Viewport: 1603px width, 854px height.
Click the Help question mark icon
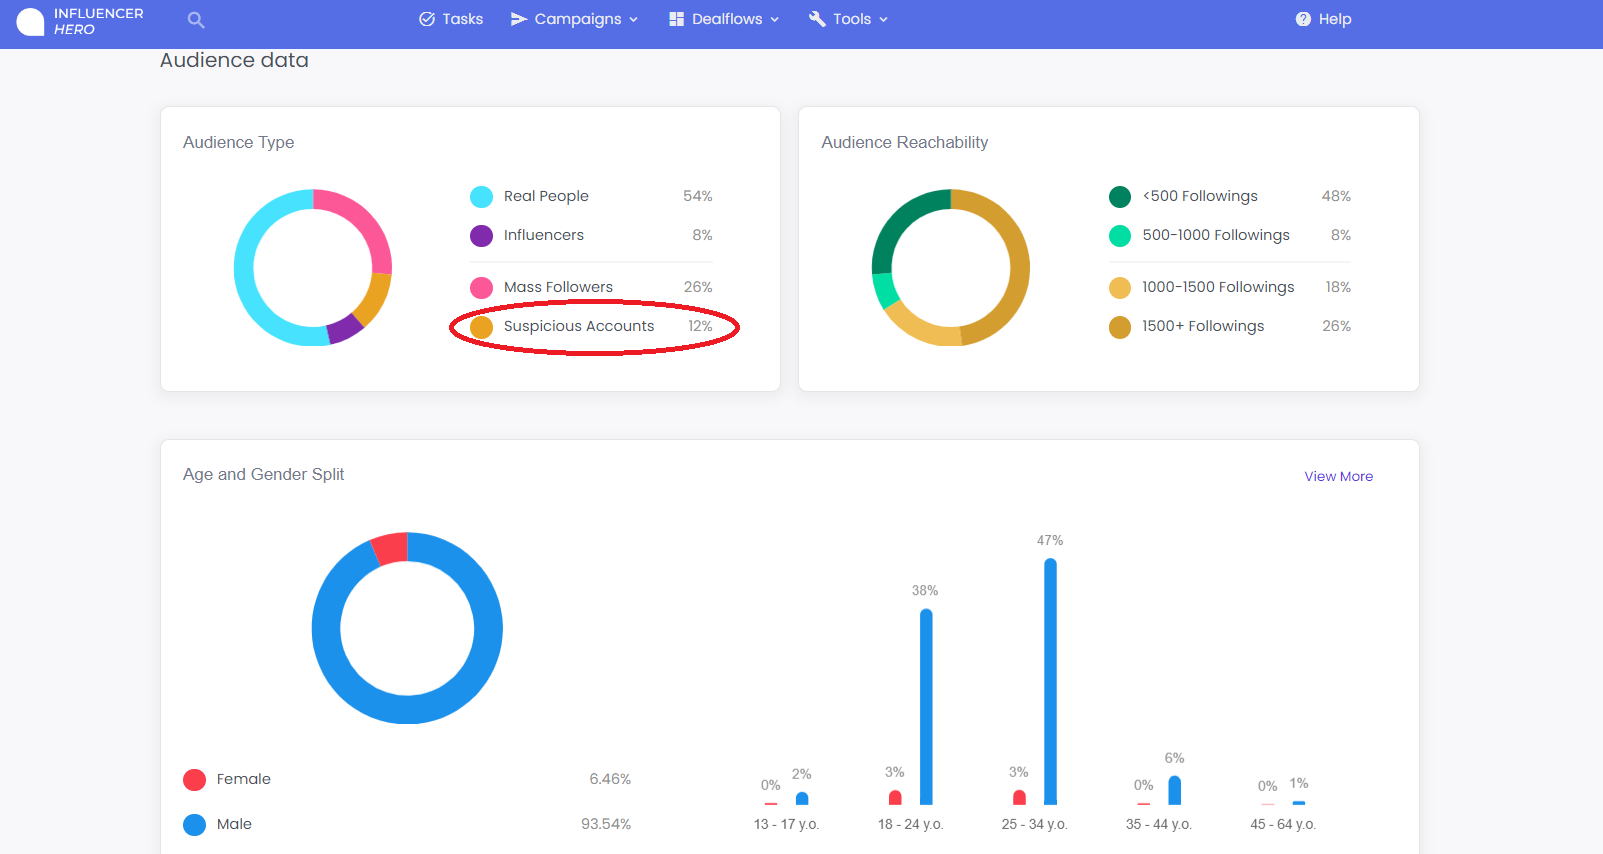1303,19
